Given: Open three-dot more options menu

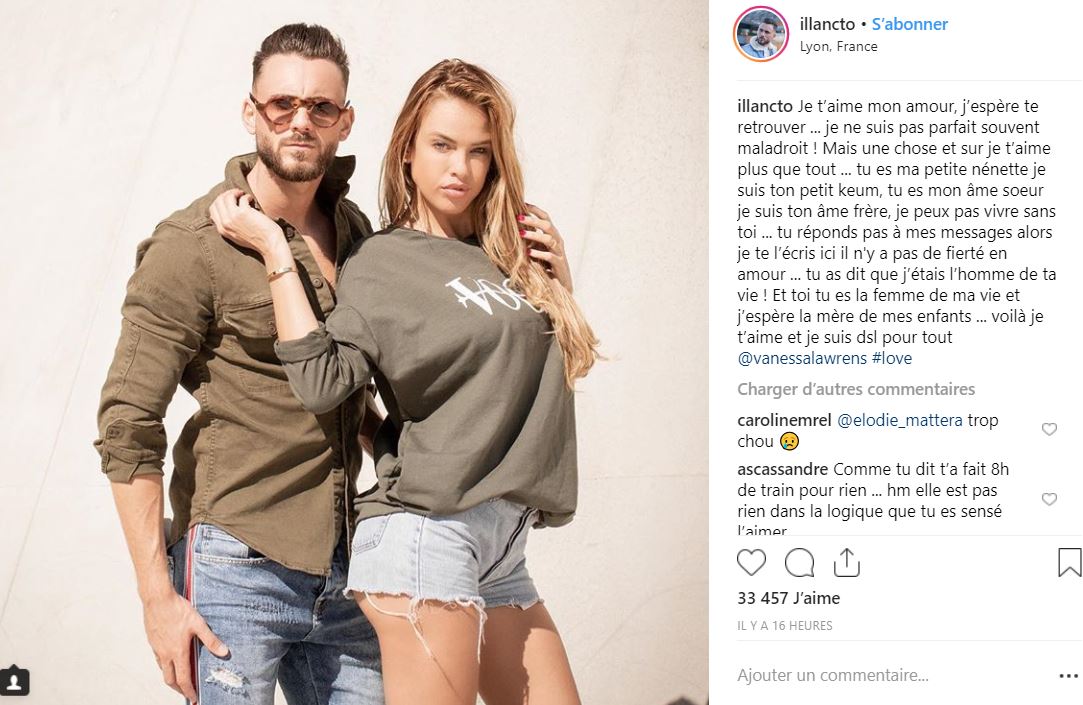Looking at the screenshot, I should pyautogui.click(x=1068, y=675).
